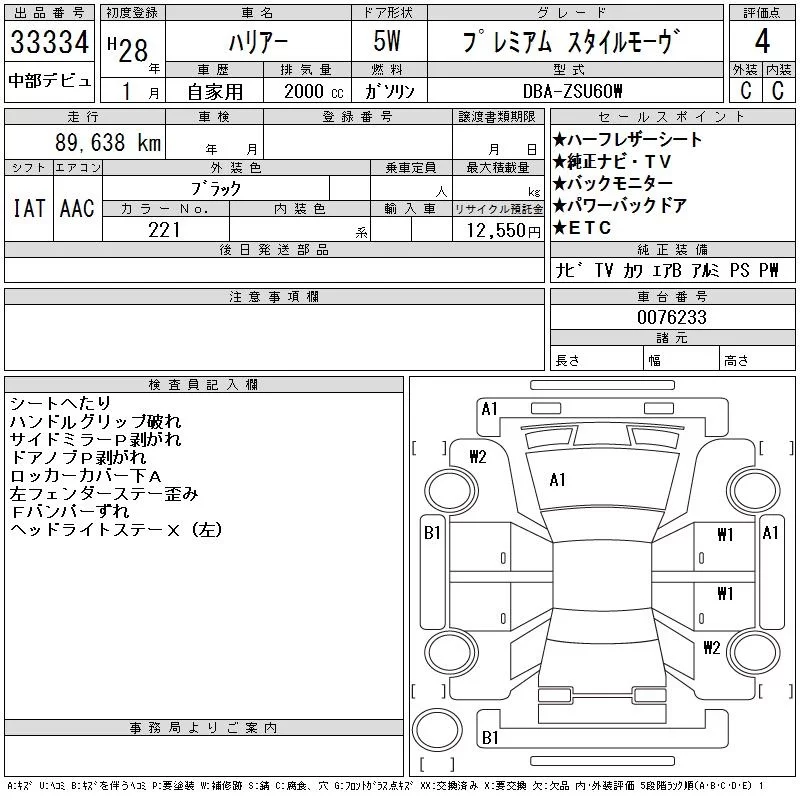Click the ★ハーフレザーシート sales point
The height and width of the screenshot is (800, 800).
click(x=628, y=140)
